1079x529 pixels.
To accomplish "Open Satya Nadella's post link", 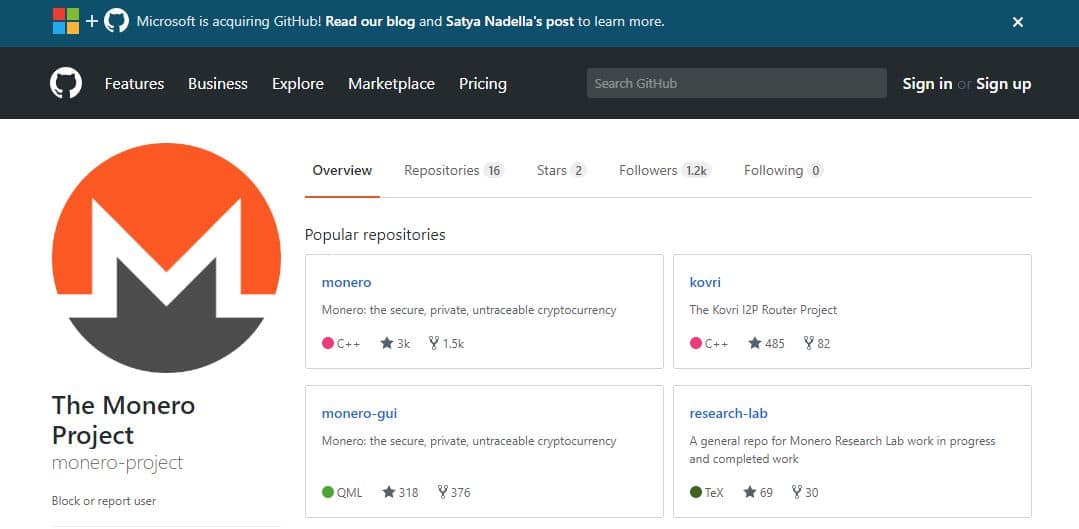I will [510, 21].
